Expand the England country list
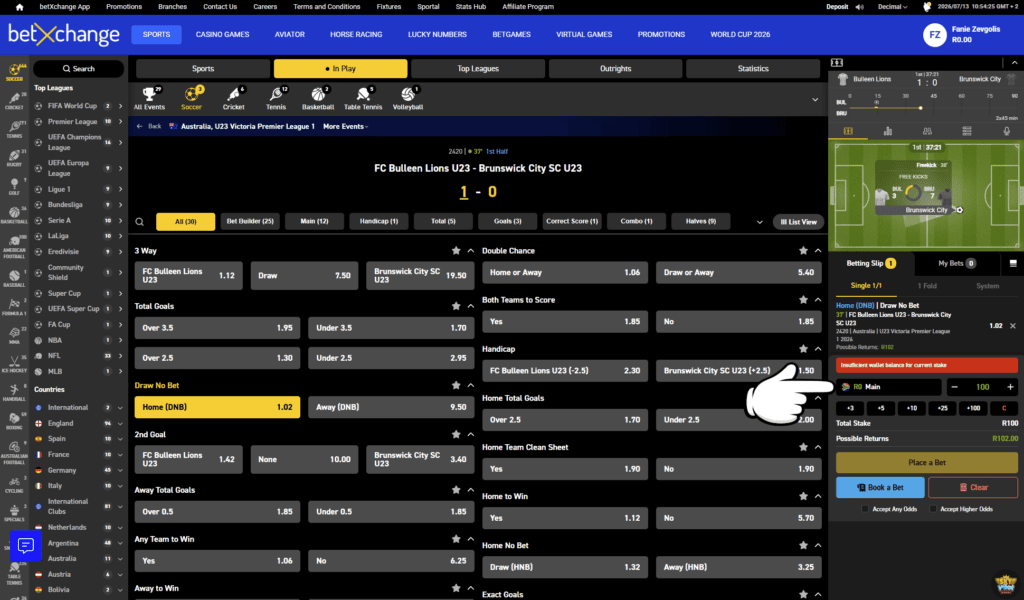 (x=120, y=423)
